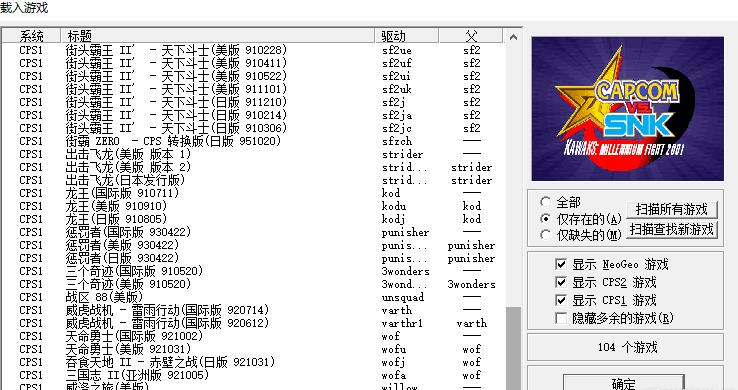
Task: Click the scrollbar up arrow in the game list
Action: [x=513, y=36]
